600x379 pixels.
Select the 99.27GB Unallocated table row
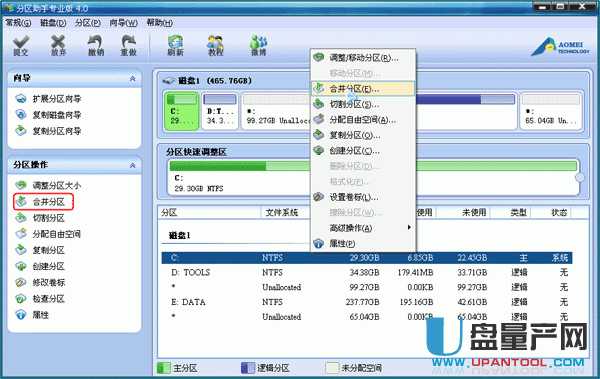pos(367,287)
